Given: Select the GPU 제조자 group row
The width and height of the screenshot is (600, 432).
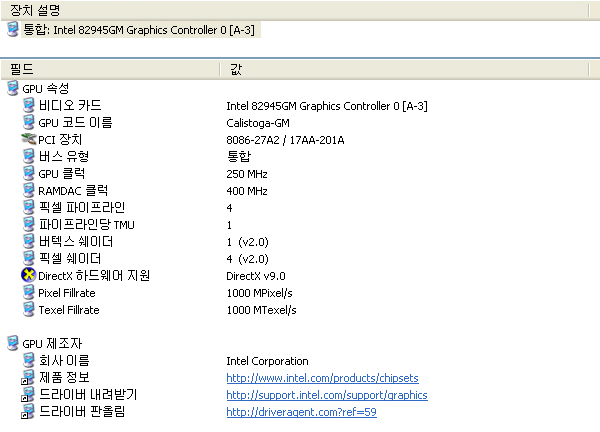Looking at the screenshot, I should click(52, 344).
